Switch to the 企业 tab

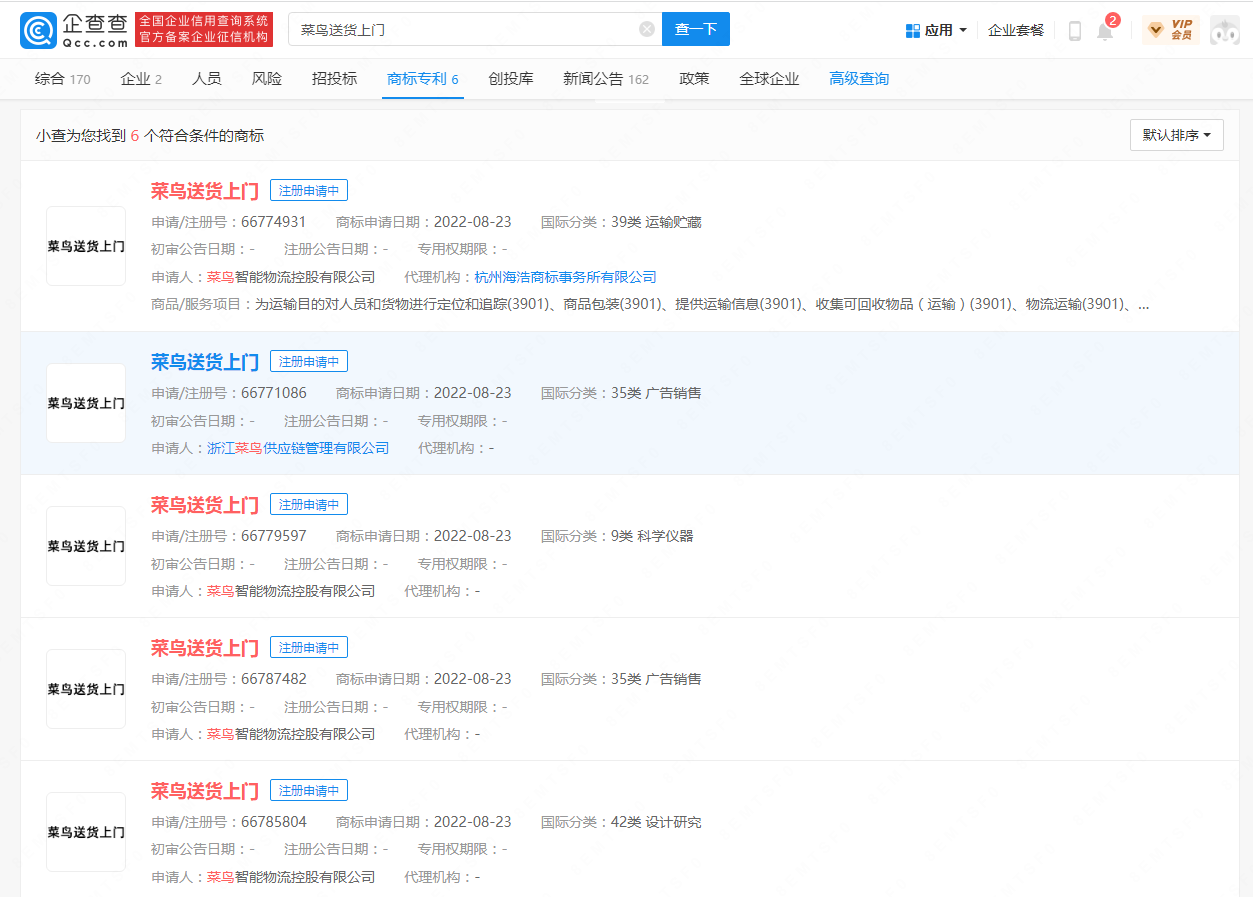pyautogui.click(x=141, y=79)
